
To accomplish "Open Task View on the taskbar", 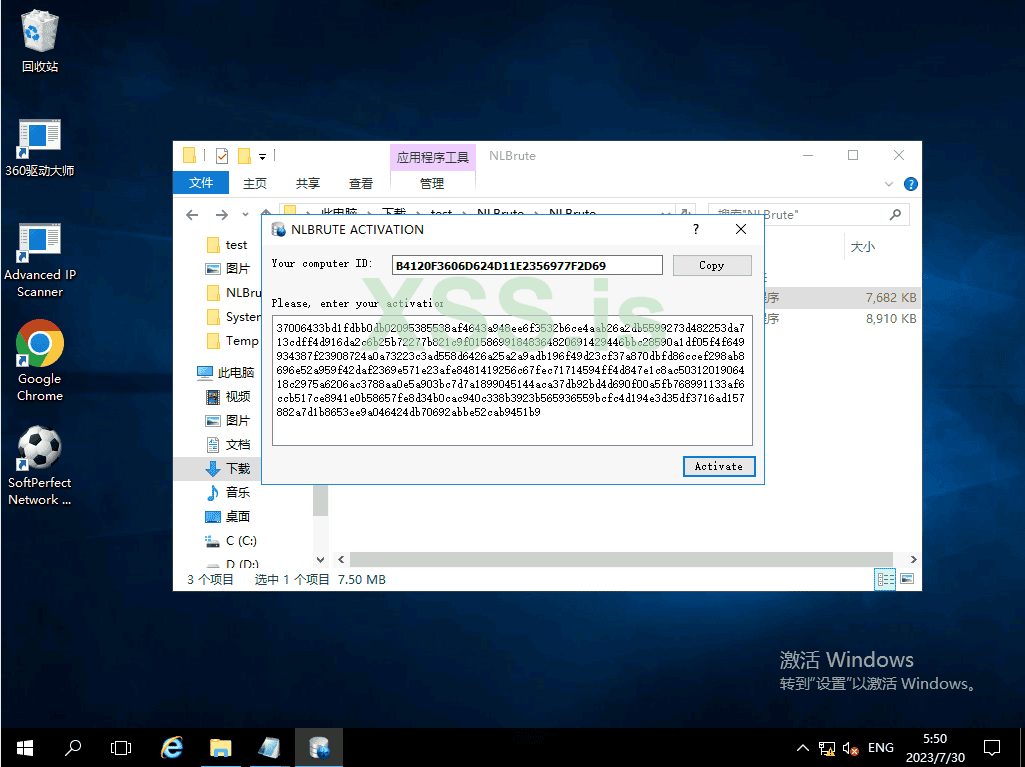I will tap(121, 747).
